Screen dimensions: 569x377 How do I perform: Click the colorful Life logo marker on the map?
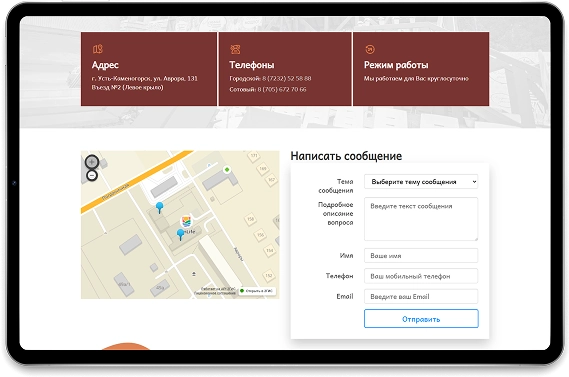186,221
